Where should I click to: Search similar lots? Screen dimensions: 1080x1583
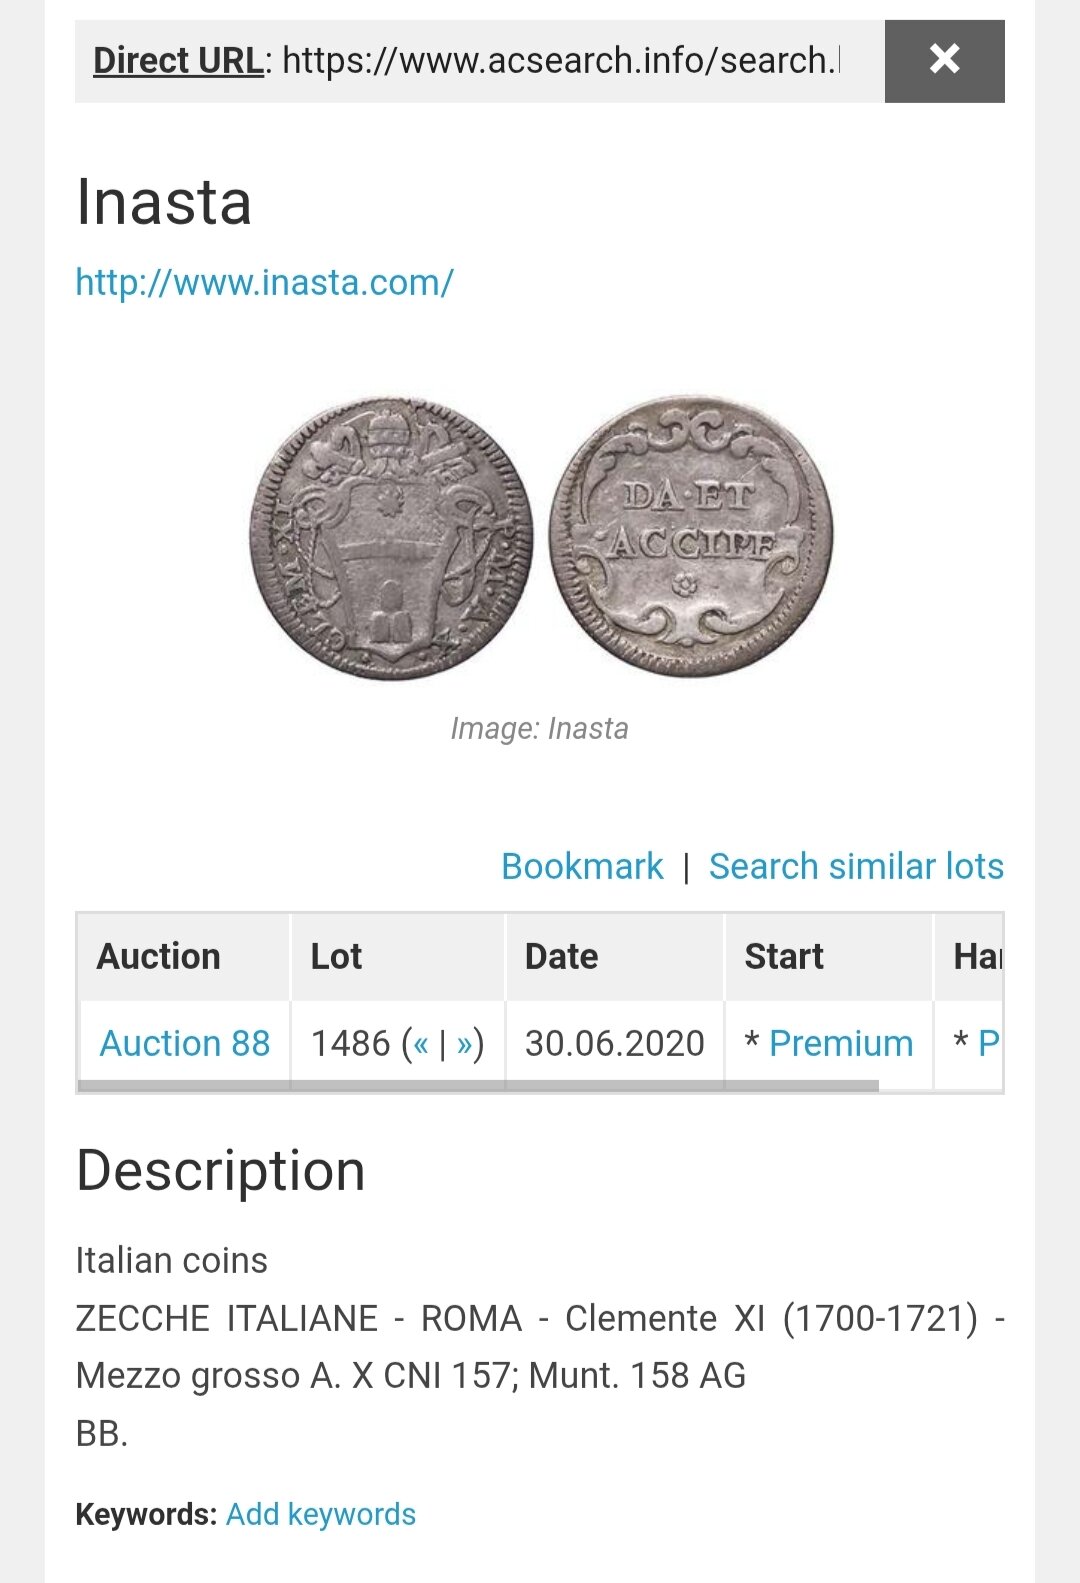tap(856, 866)
